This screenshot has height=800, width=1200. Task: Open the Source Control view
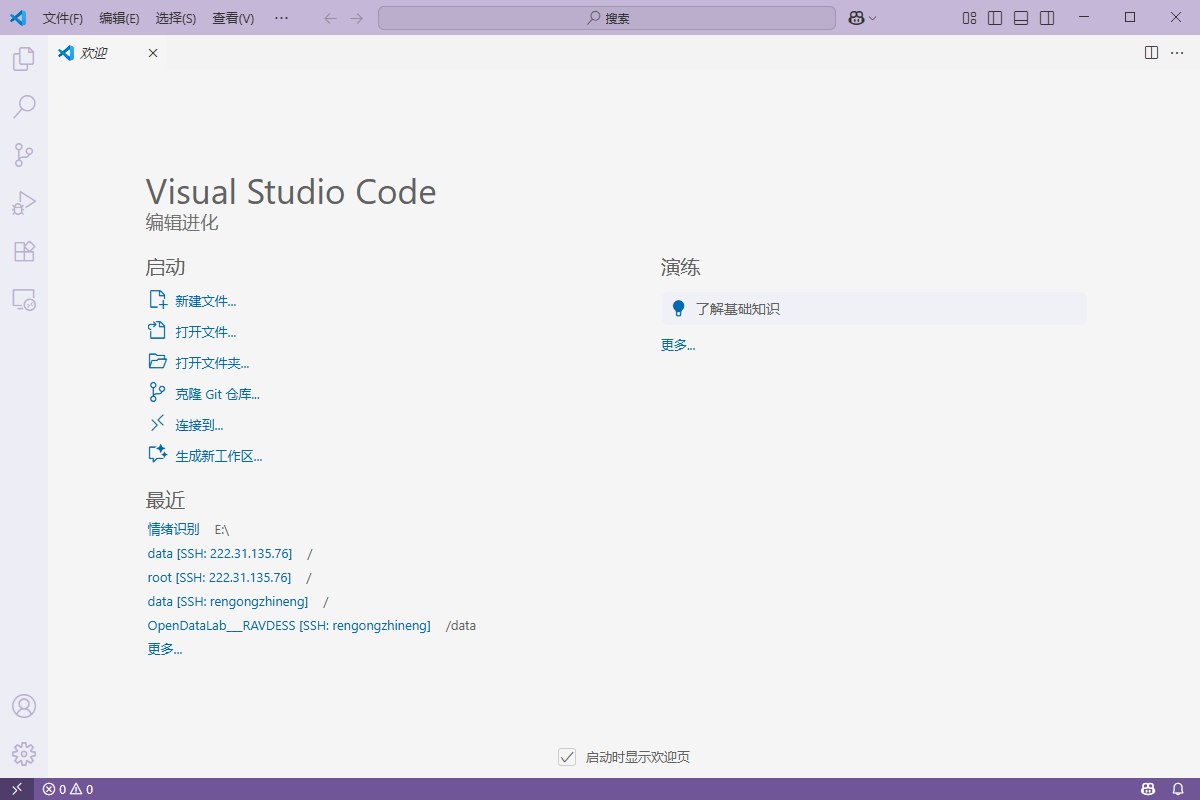pyautogui.click(x=24, y=155)
